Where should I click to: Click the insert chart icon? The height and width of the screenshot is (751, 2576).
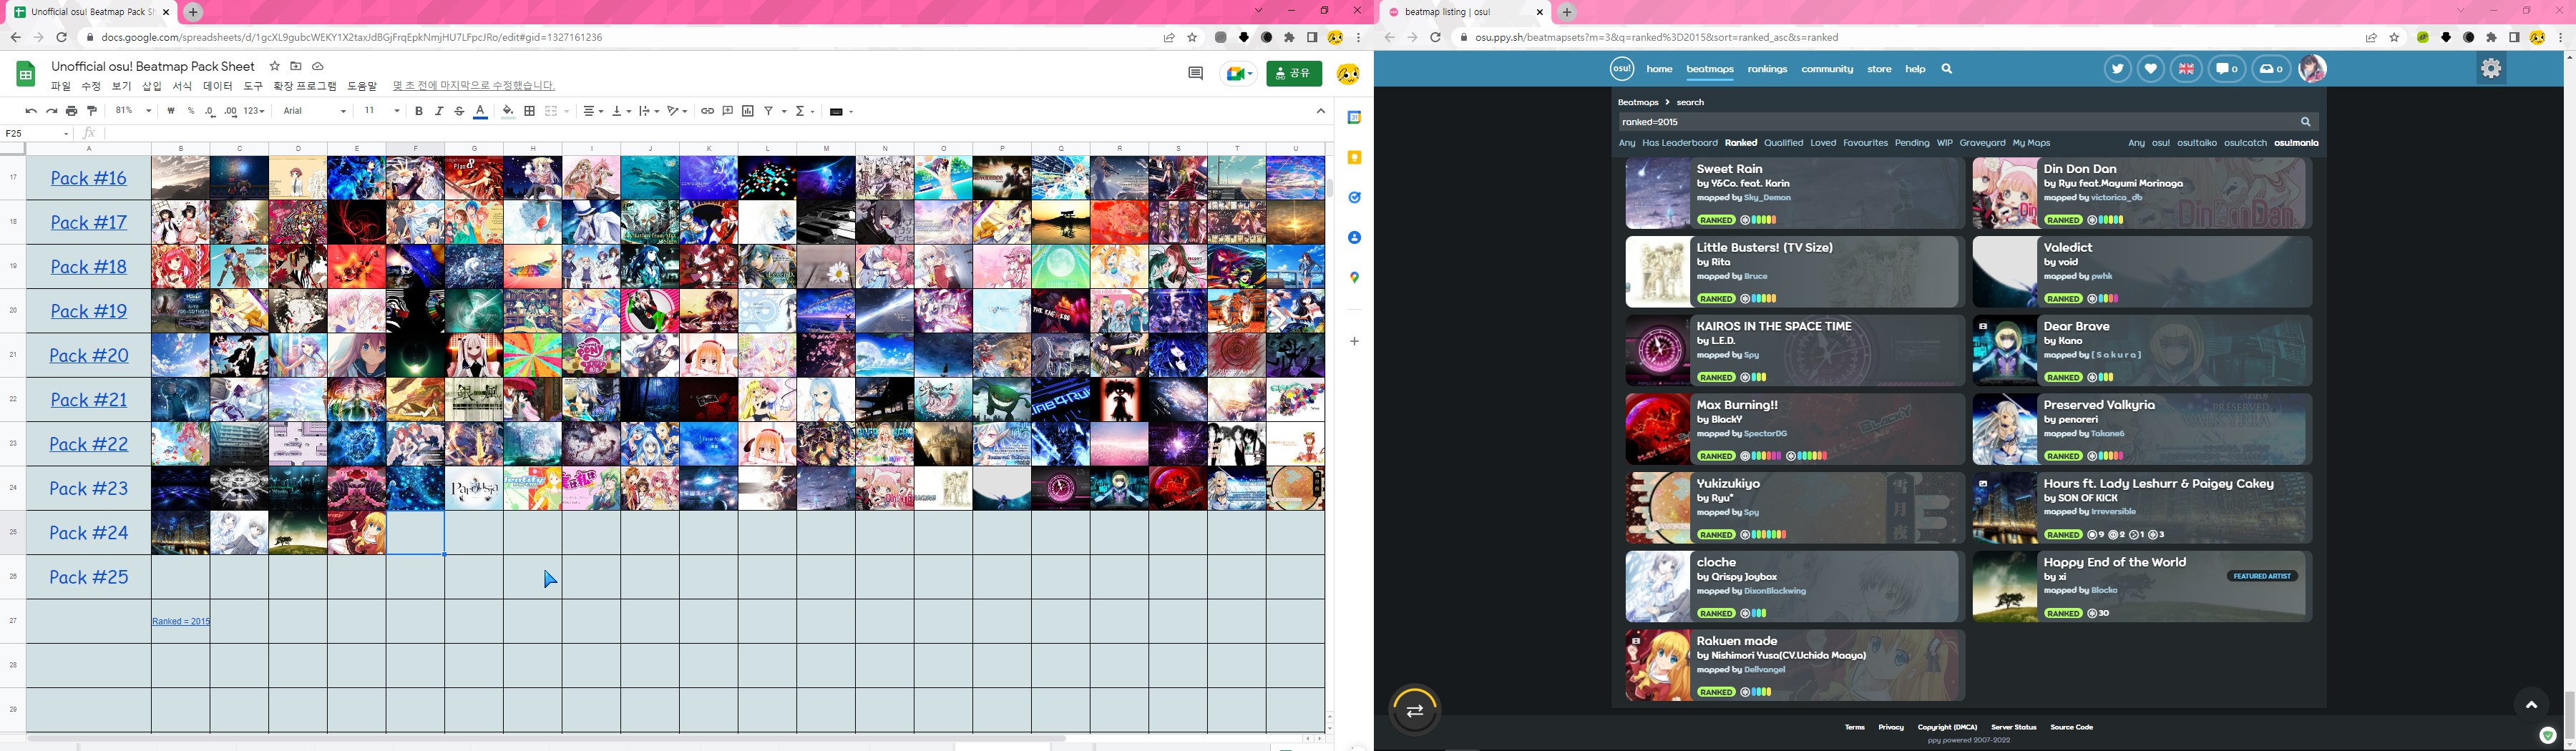[747, 111]
